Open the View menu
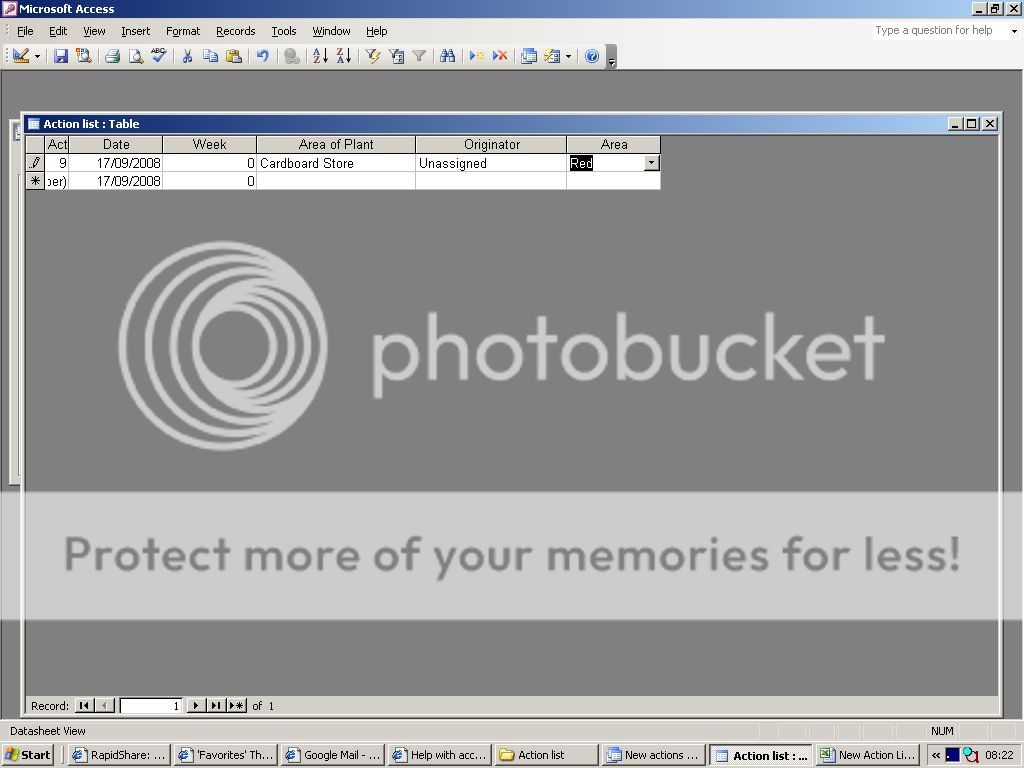 (x=94, y=31)
